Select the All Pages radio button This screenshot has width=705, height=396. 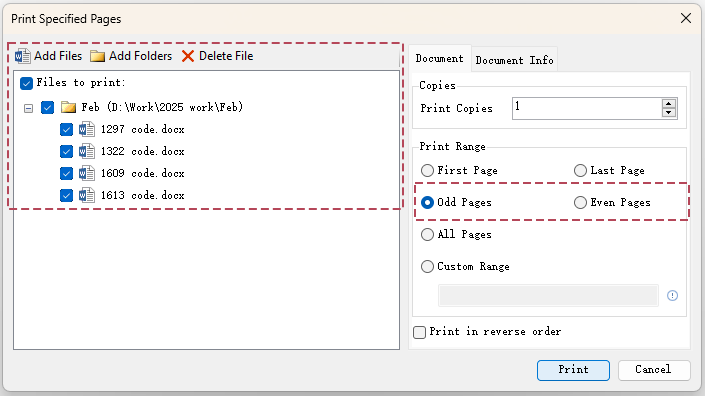pyautogui.click(x=427, y=234)
